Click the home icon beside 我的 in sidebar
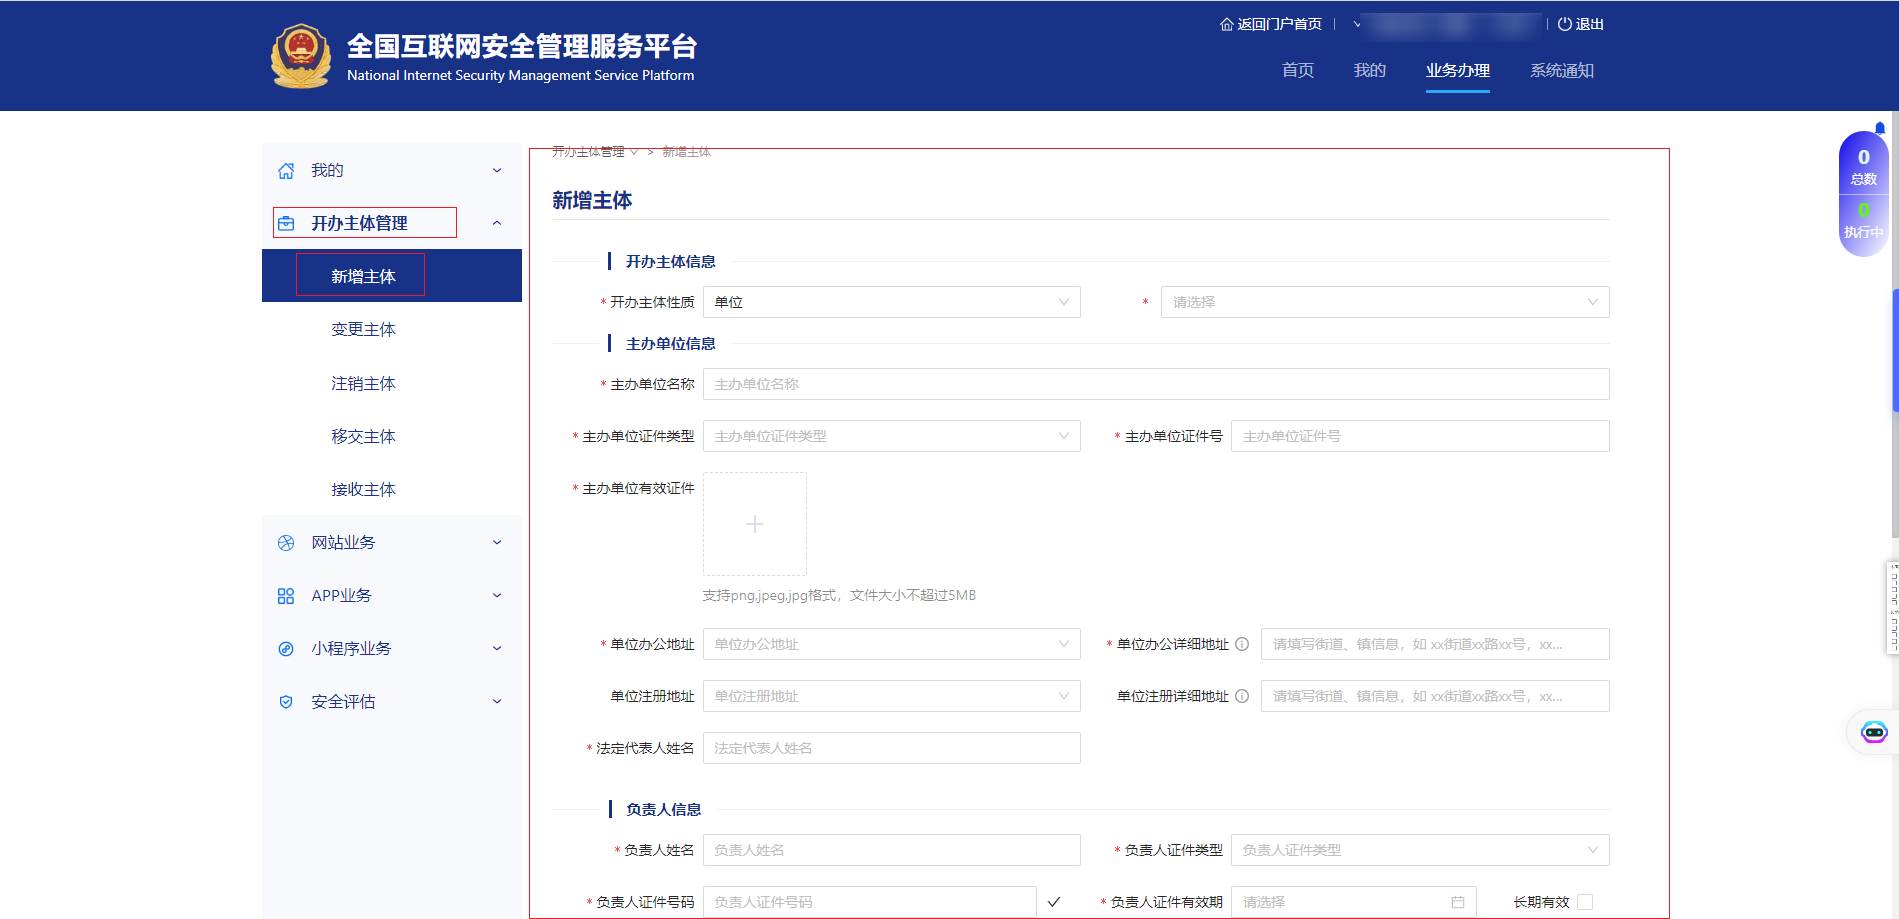 (286, 171)
